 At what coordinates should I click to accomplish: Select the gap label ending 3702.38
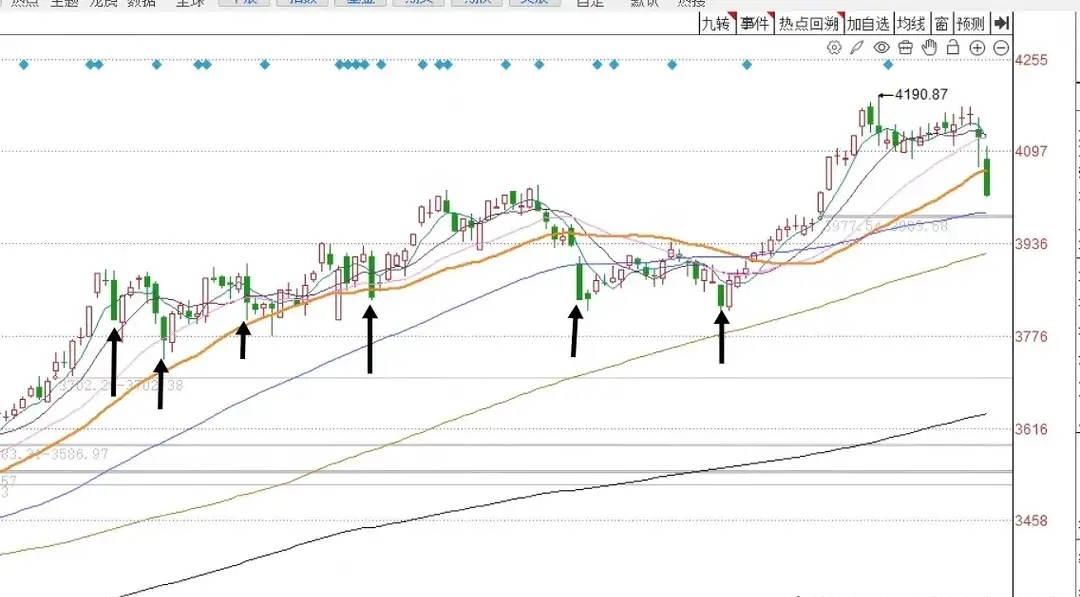(x=121, y=386)
